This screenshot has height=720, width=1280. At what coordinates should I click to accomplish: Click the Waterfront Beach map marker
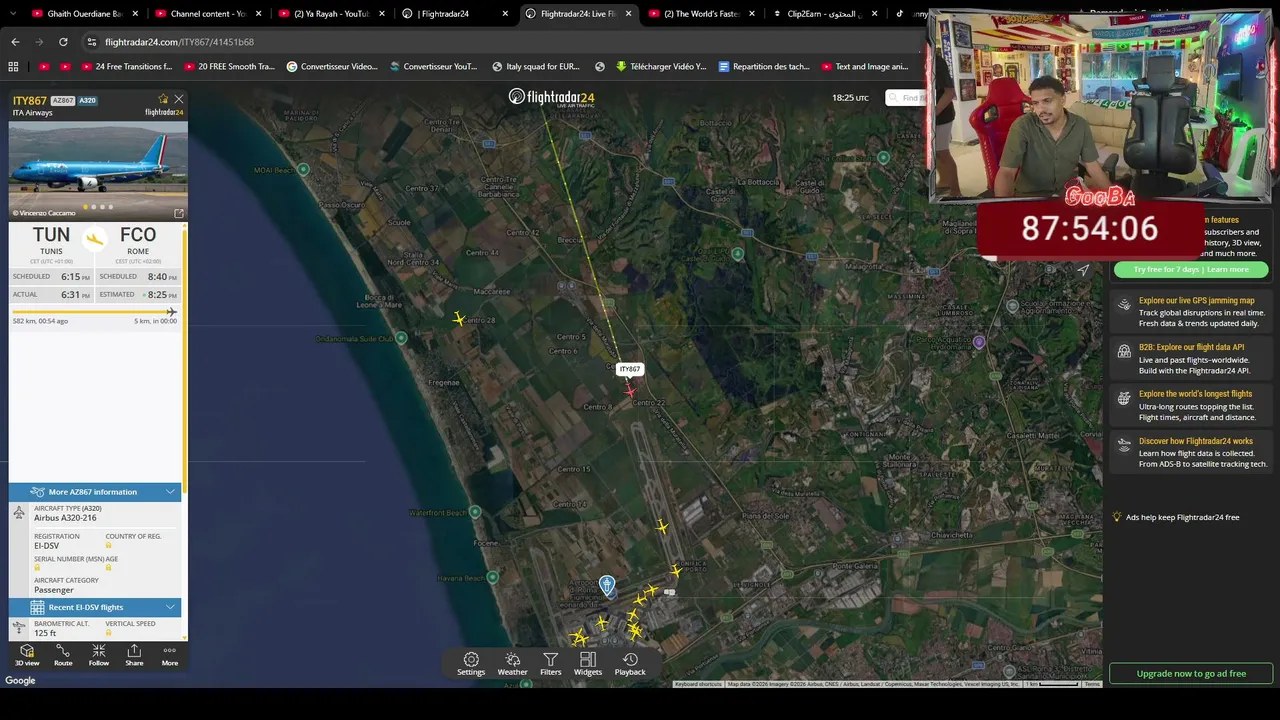click(475, 512)
